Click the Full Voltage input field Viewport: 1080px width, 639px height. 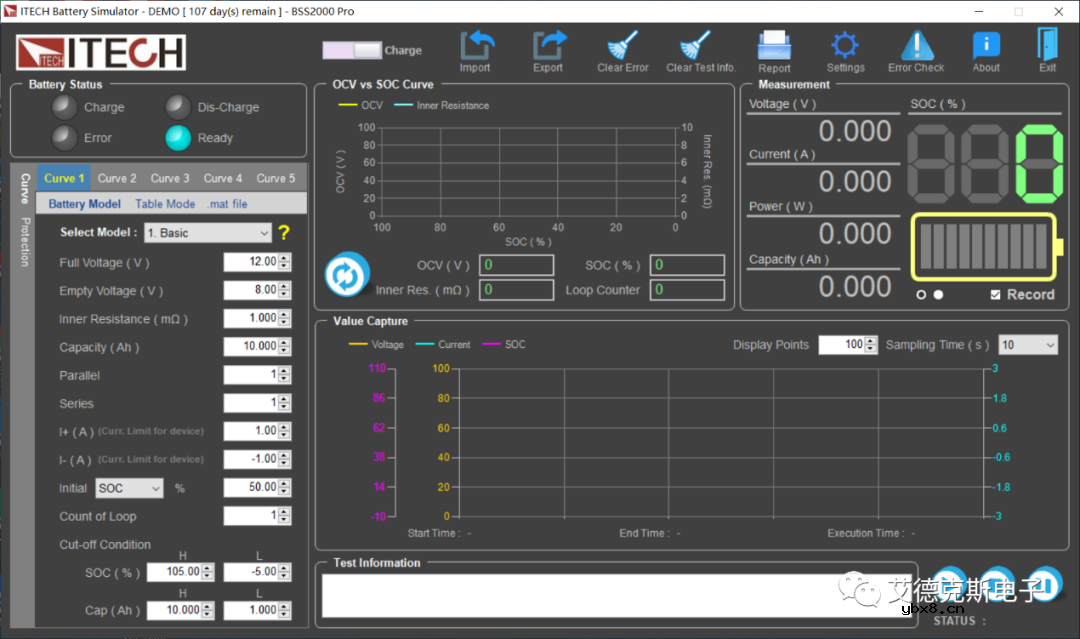250,262
